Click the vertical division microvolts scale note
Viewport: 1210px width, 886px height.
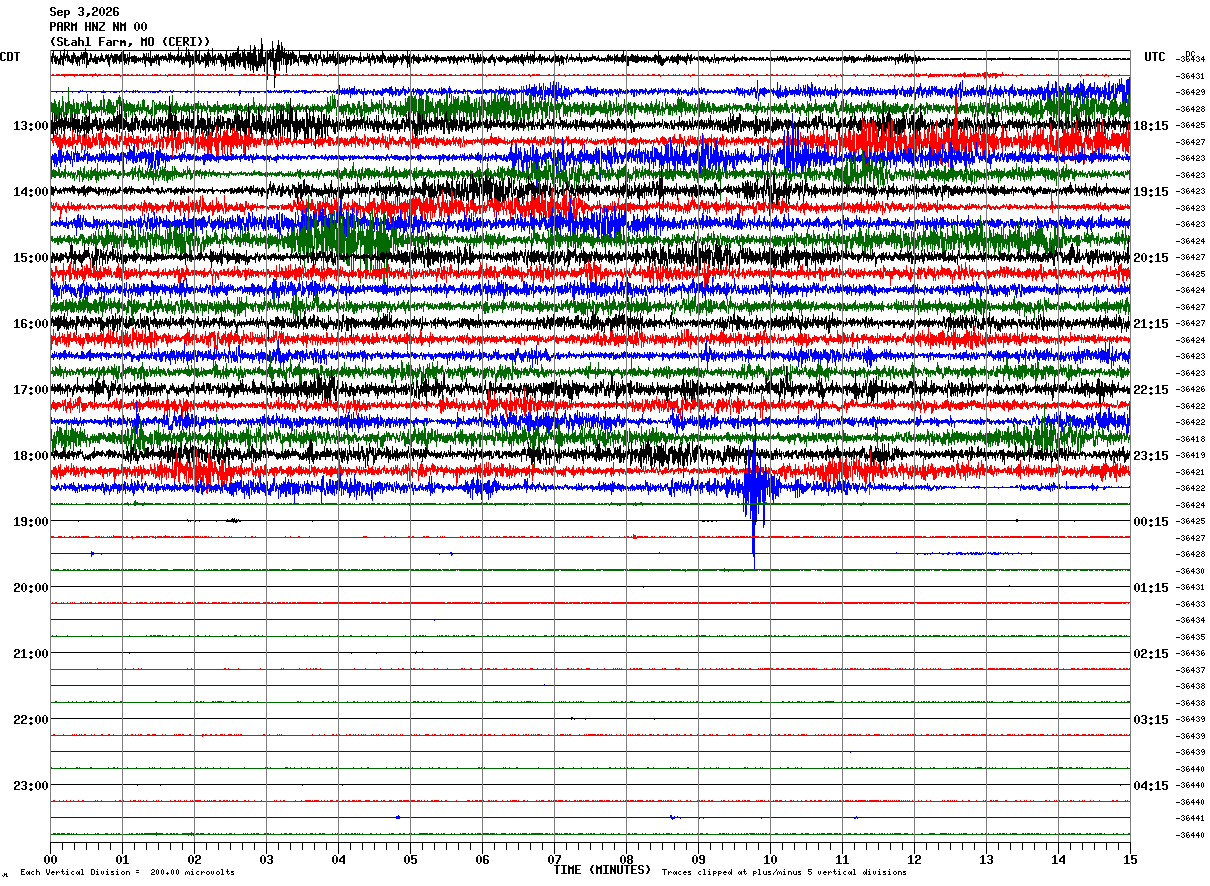(127, 873)
